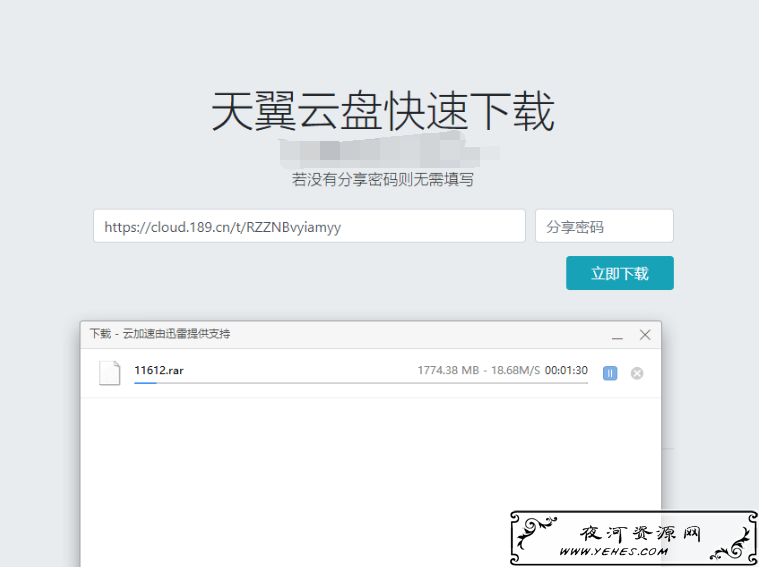This screenshot has height=567, width=759.
Task: Click the 1774.38 MB size text
Action: (x=448, y=370)
